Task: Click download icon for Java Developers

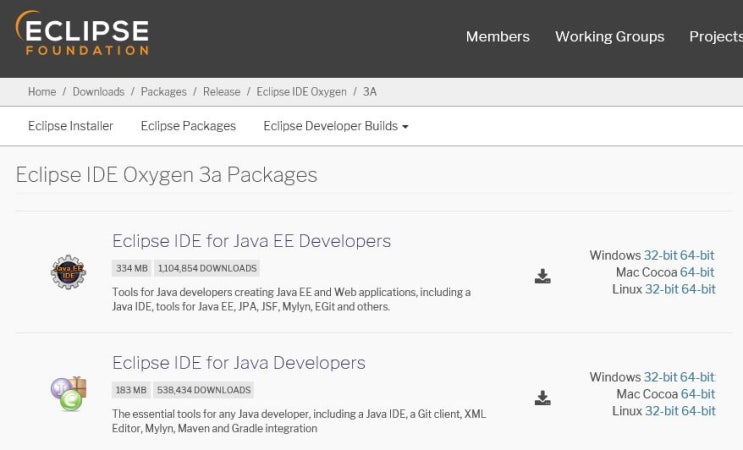Action: [x=542, y=398]
